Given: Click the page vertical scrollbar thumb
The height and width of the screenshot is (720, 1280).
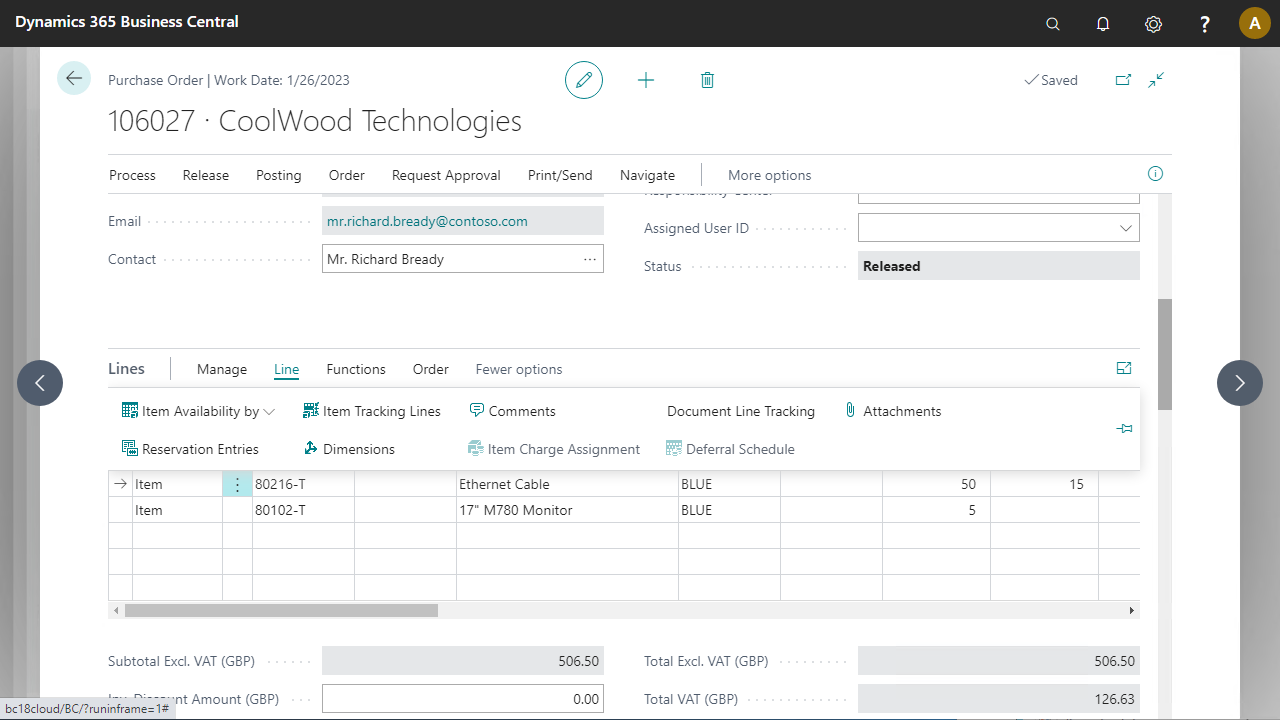Looking at the screenshot, I should tap(1164, 354).
